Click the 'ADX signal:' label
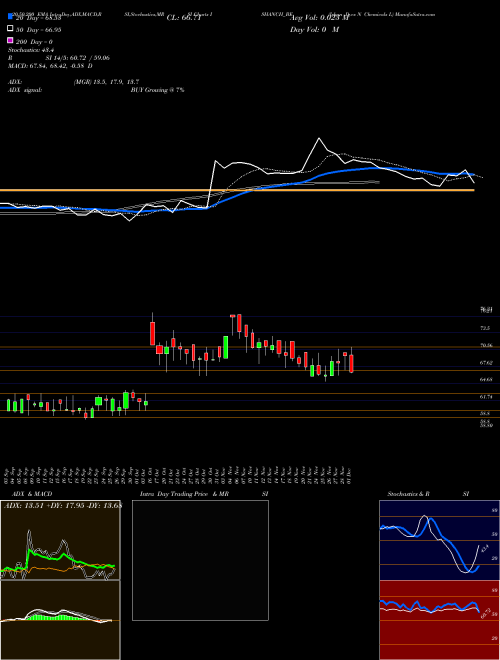The height and width of the screenshot is (660, 500). 25,90
